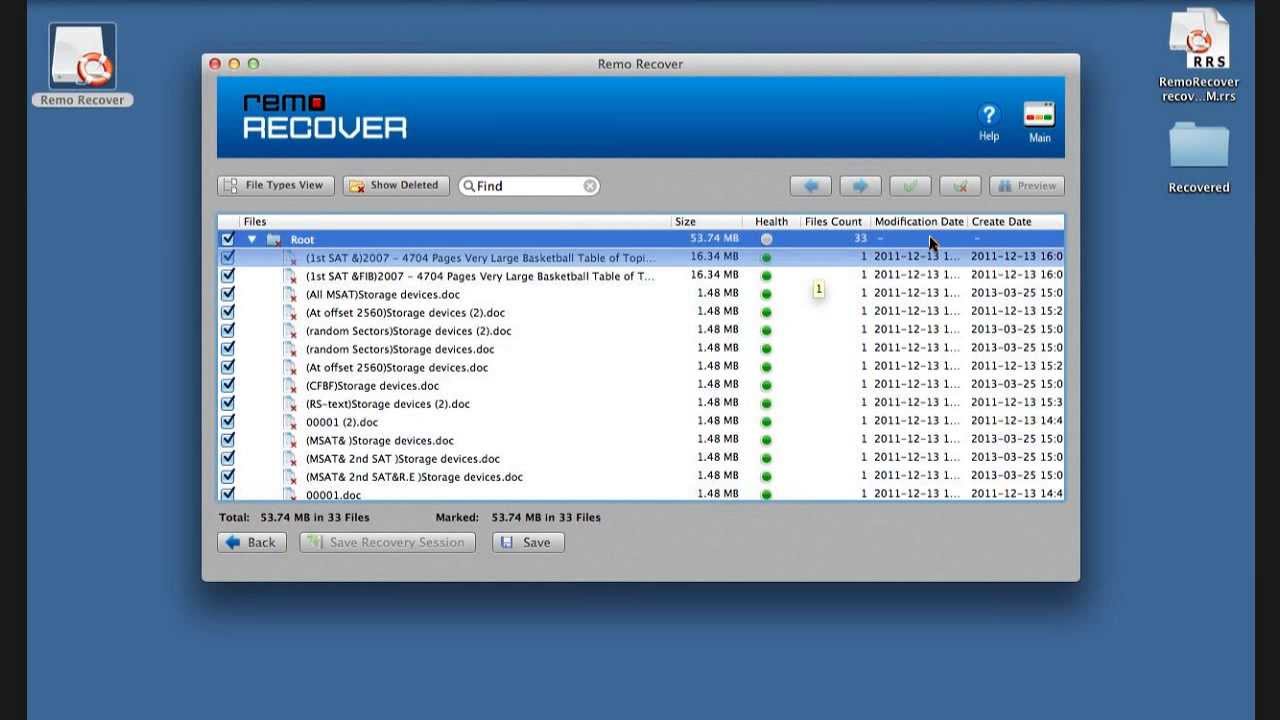Click green health dot of 00001.doc

pyautogui.click(x=766, y=494)
